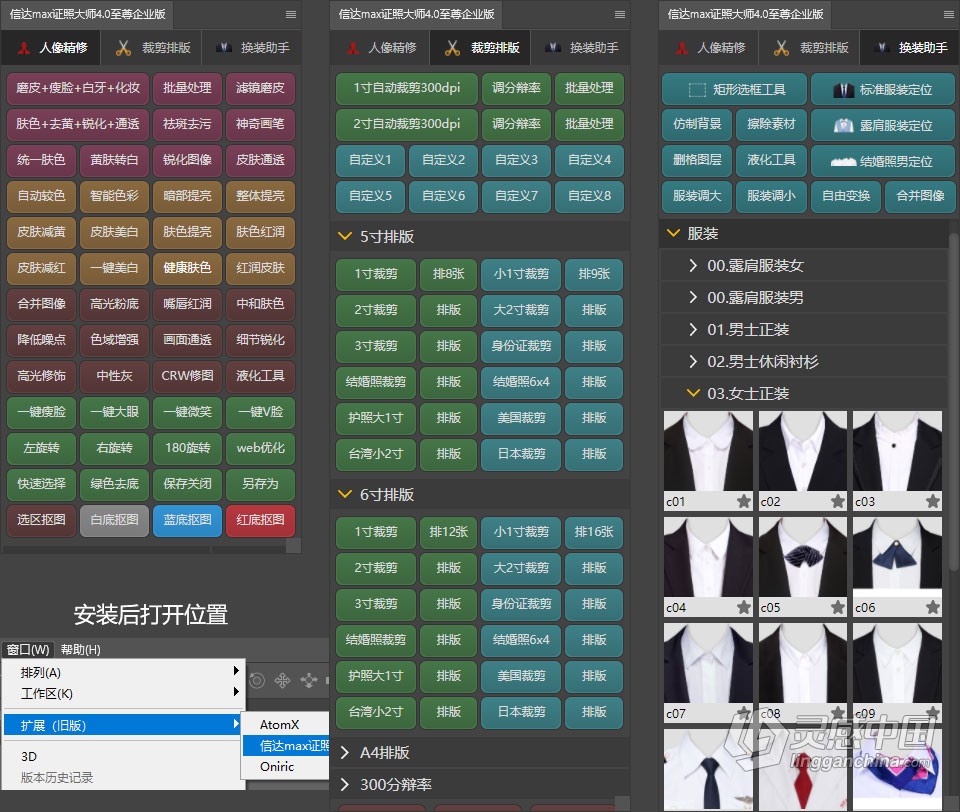Screen dimensions: 960x812
Task: Apply the 一键瘦脸 button
Action: [x=41, y=412]
